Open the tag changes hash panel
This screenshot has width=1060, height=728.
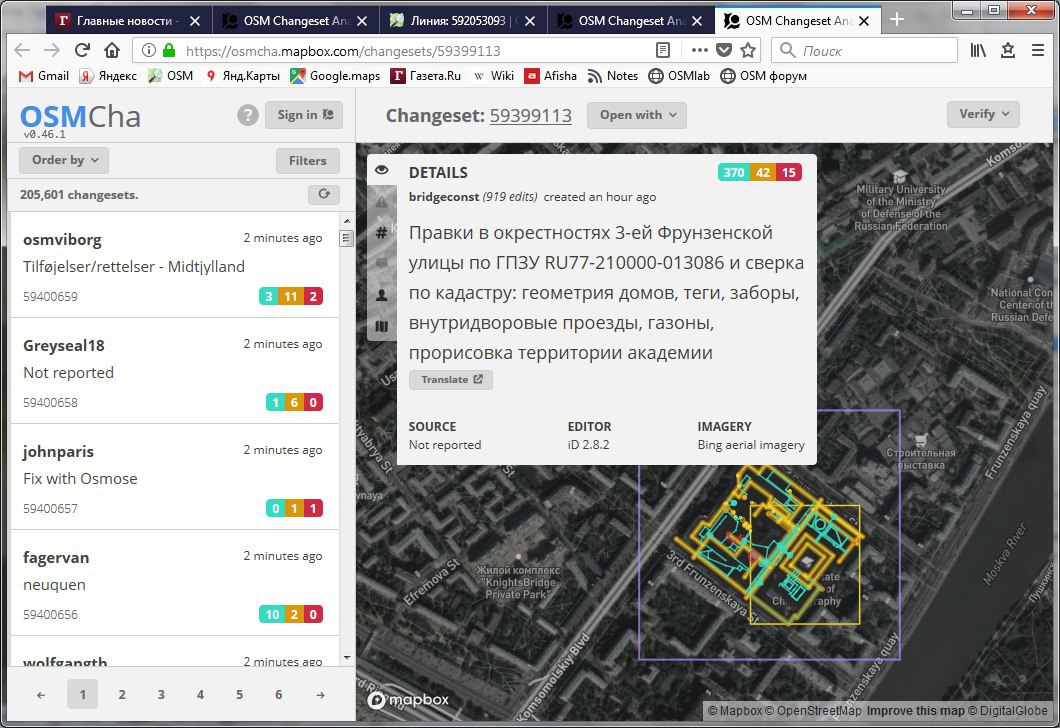382,233
